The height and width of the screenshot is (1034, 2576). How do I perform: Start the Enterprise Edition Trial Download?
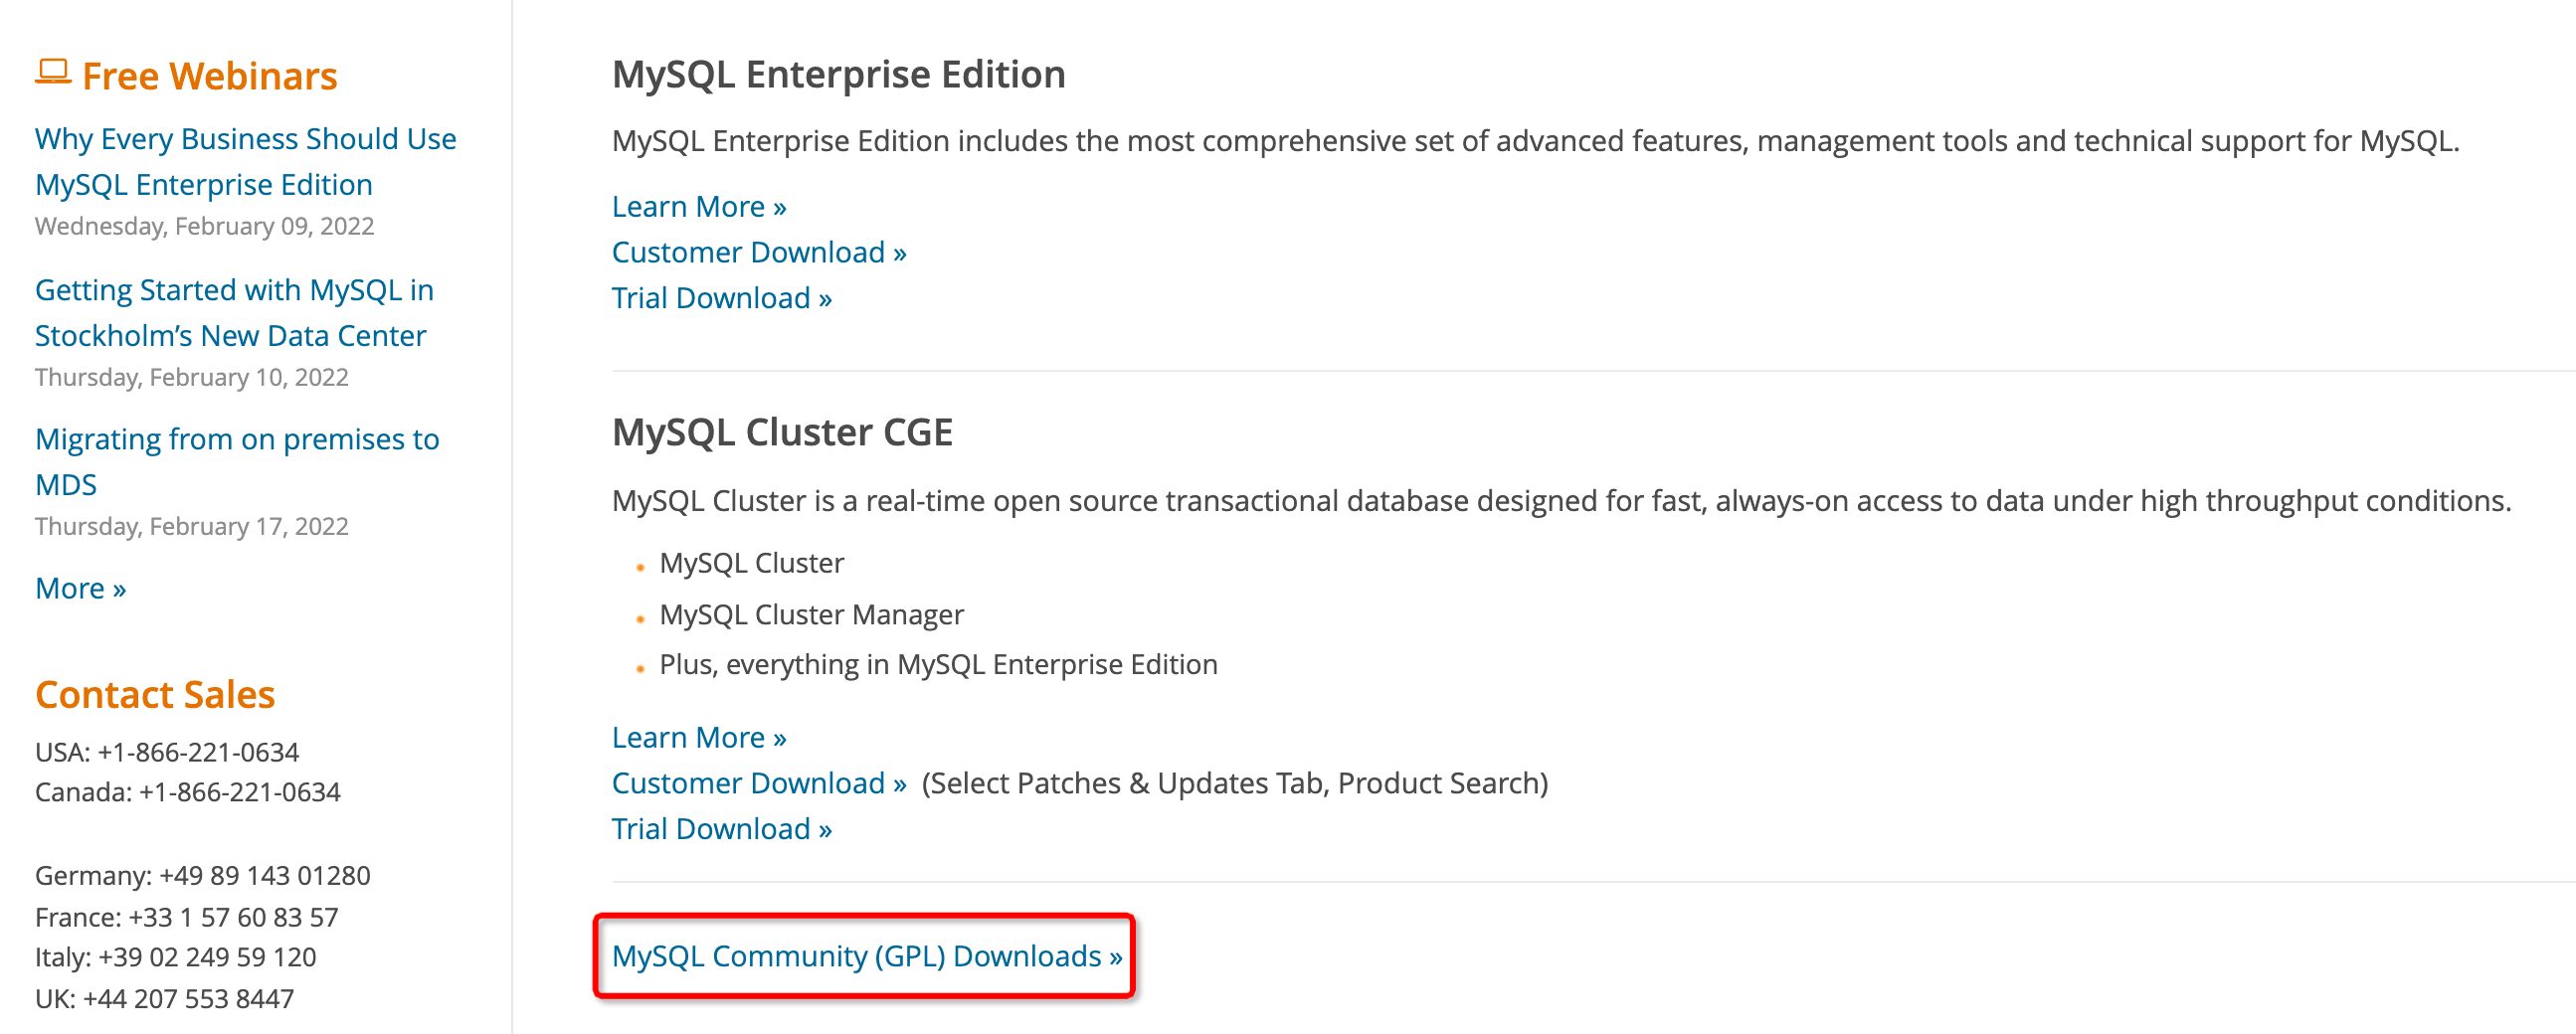point(721,298)
